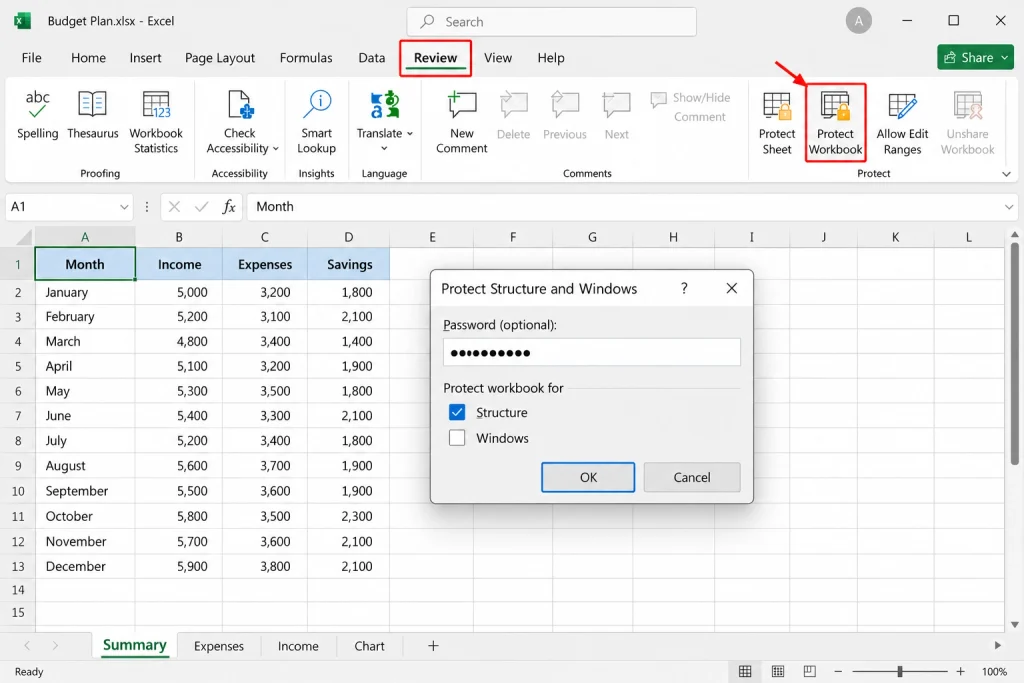Click the Check Accessibility icon

(x=240, y=104)
